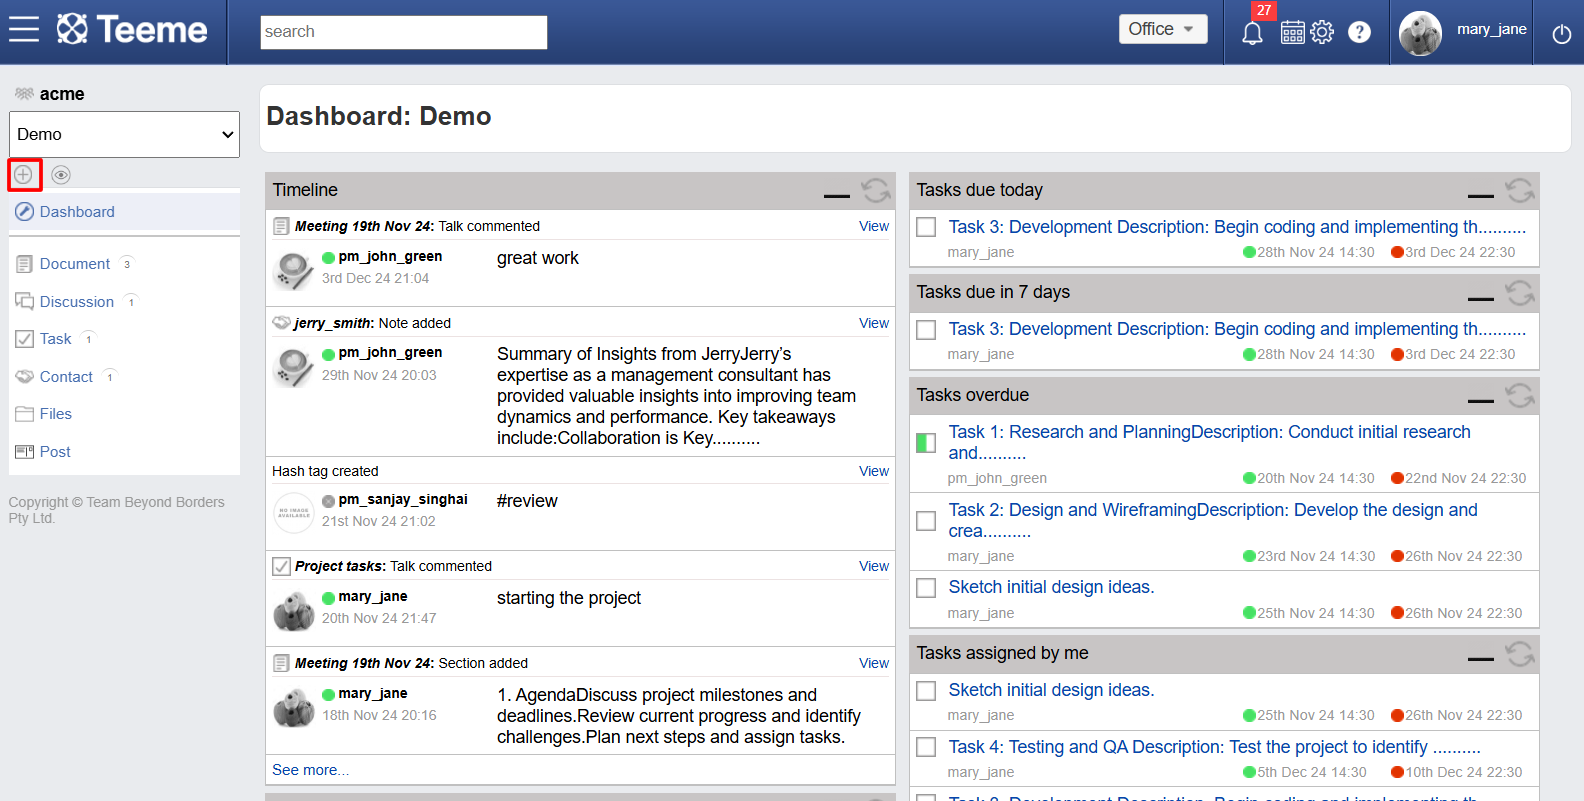The height and width of the screenshot is (801, 1584).
Task: Click the mary_jane username in header
Action: (1491, 29)
